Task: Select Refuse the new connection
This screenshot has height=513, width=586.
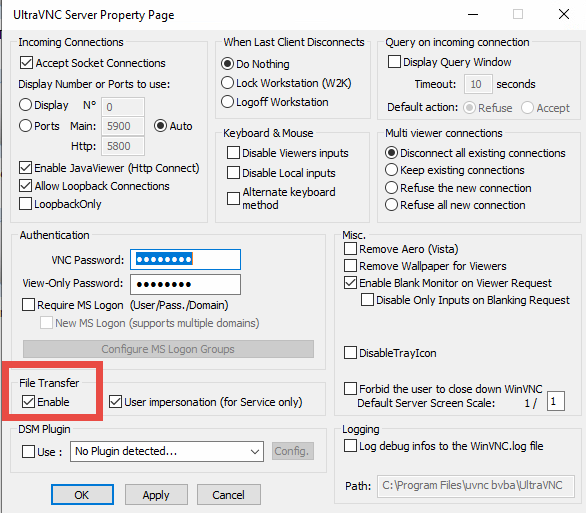Action: (x=391, y=188)
